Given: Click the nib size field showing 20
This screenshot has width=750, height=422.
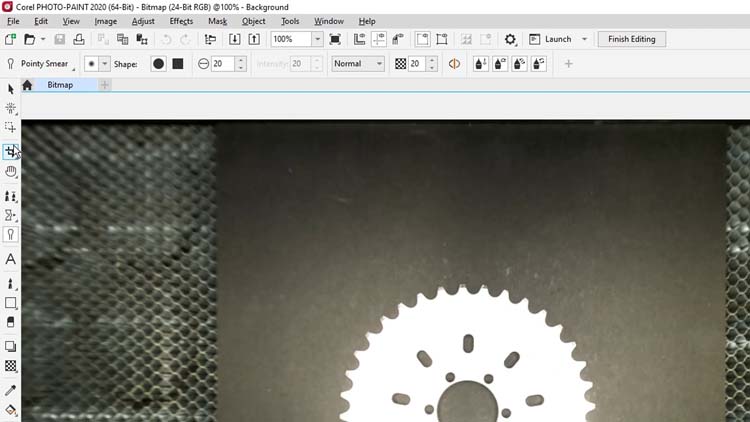Looking at the screenshot, I should coord(223,64).
